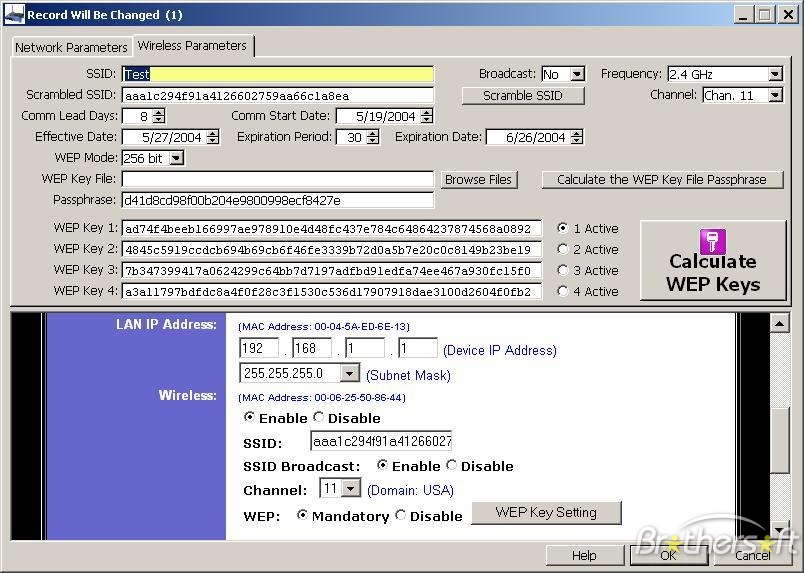Click the Comm Lead Days value 8
804x573 pixels.
tap(144, 116)
